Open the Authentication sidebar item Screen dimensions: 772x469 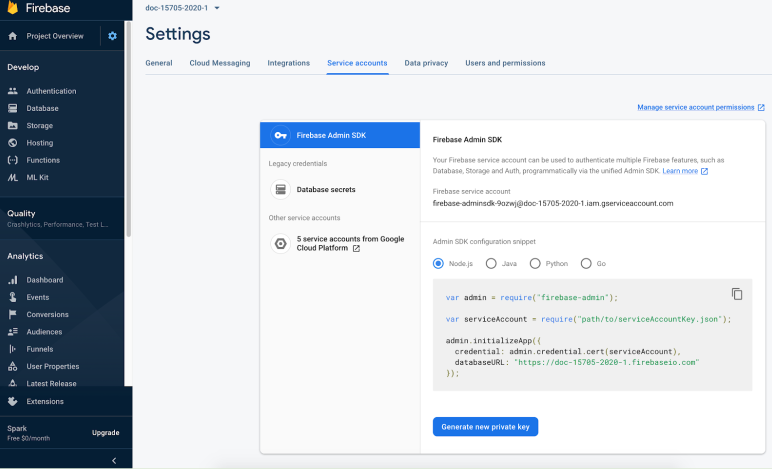[x=51, y=91]
